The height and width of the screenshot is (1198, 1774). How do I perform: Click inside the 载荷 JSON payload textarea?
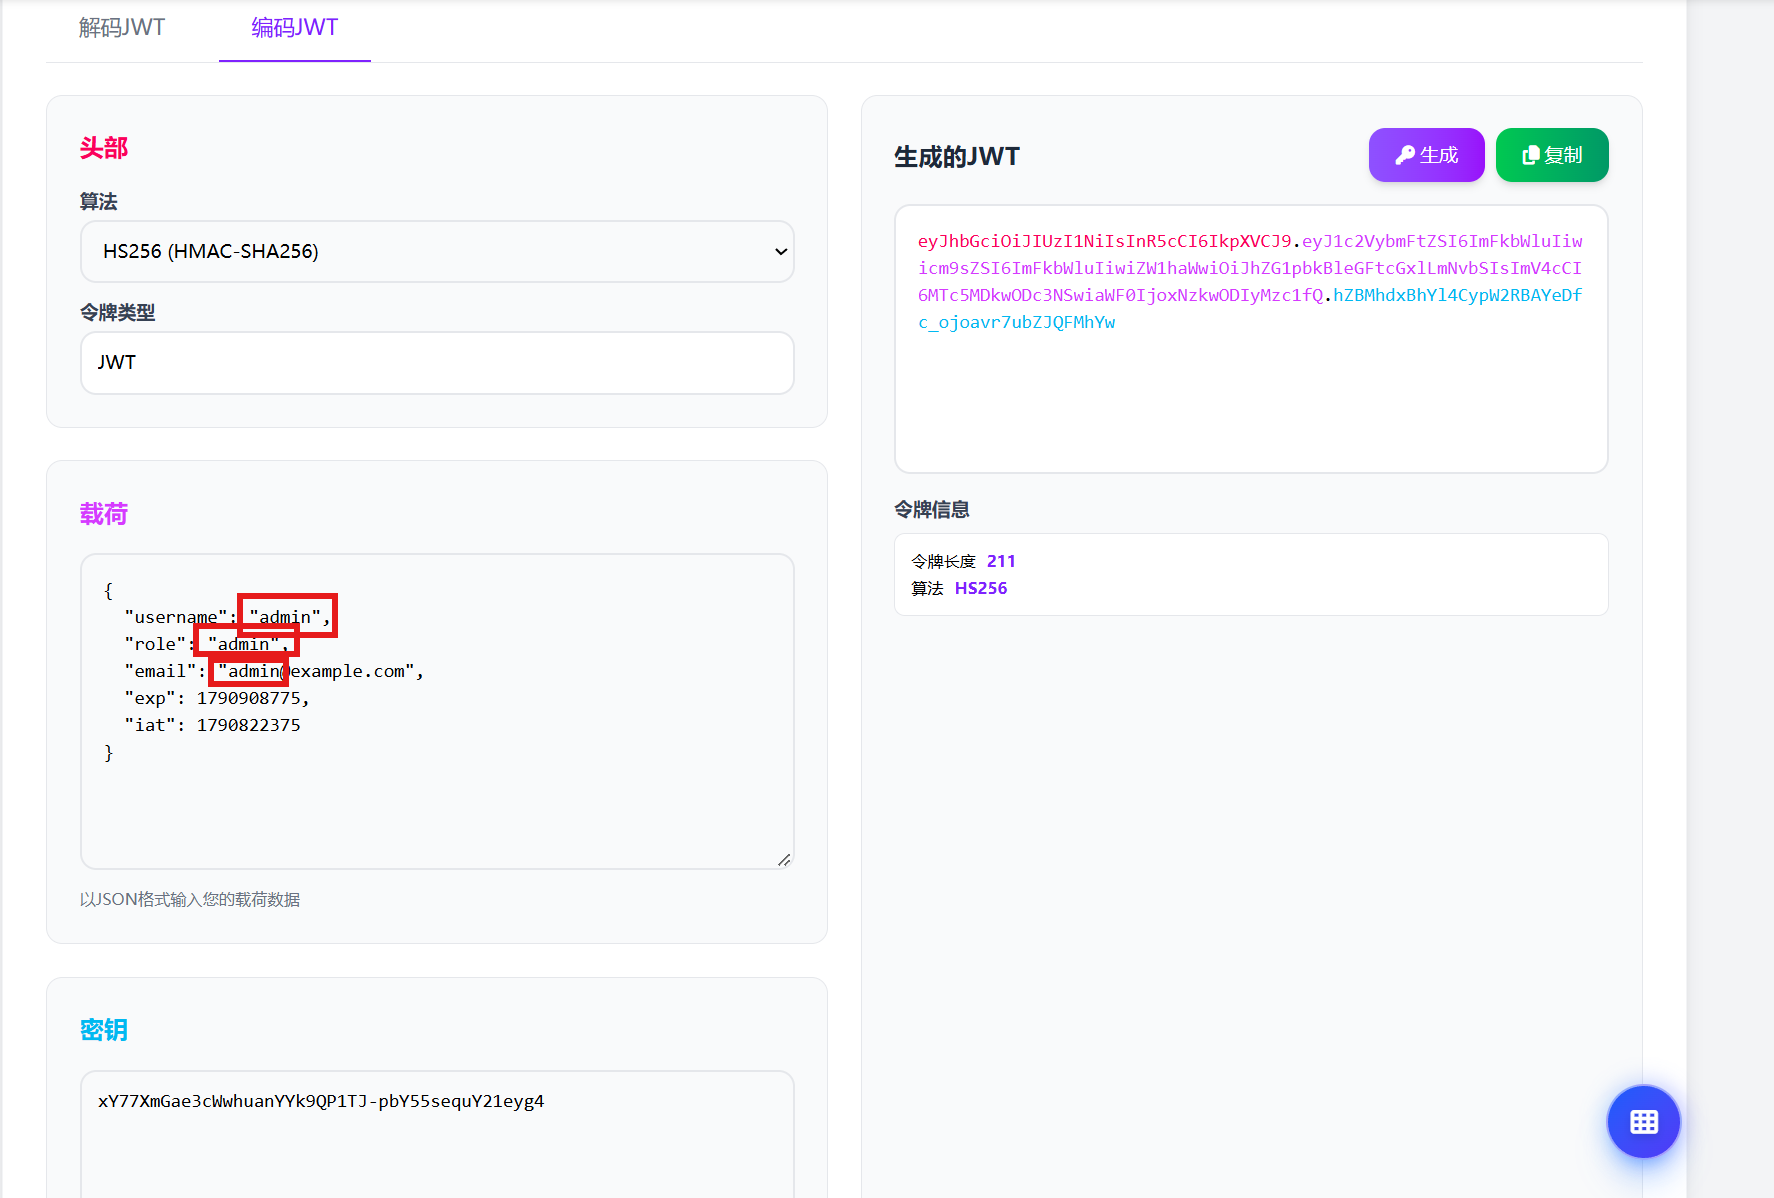437,711
